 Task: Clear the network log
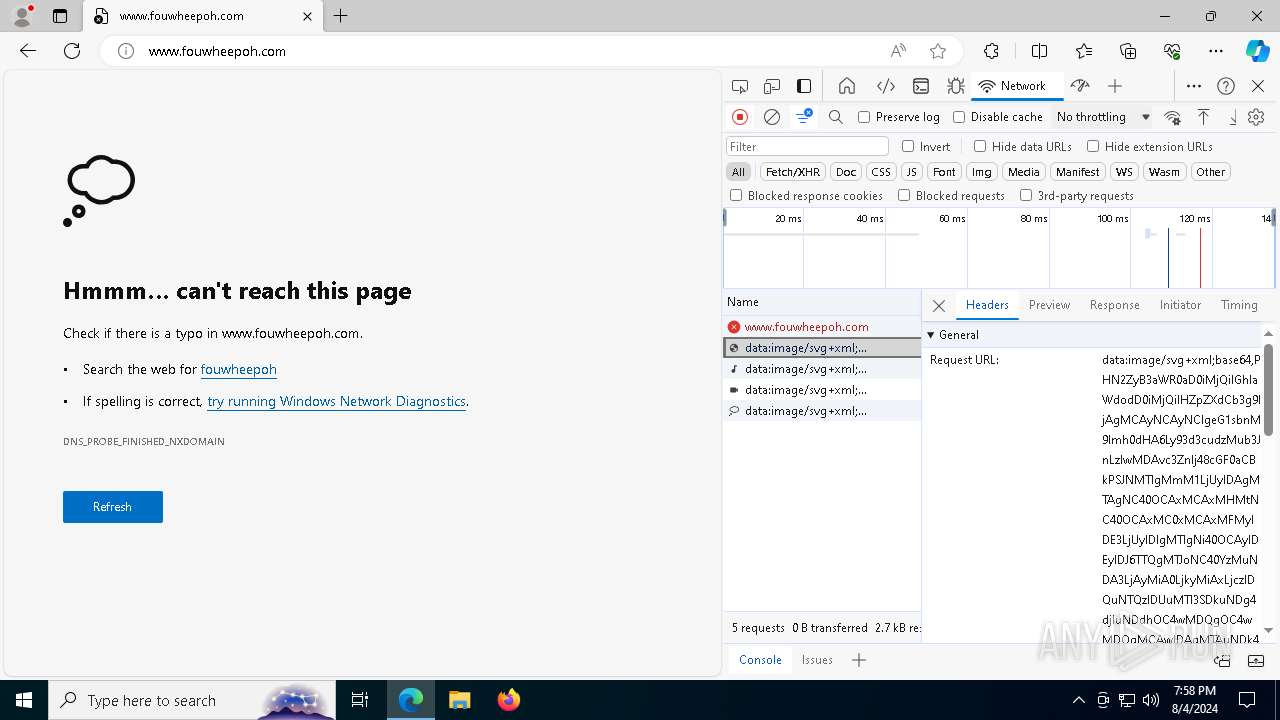point(772,117)
